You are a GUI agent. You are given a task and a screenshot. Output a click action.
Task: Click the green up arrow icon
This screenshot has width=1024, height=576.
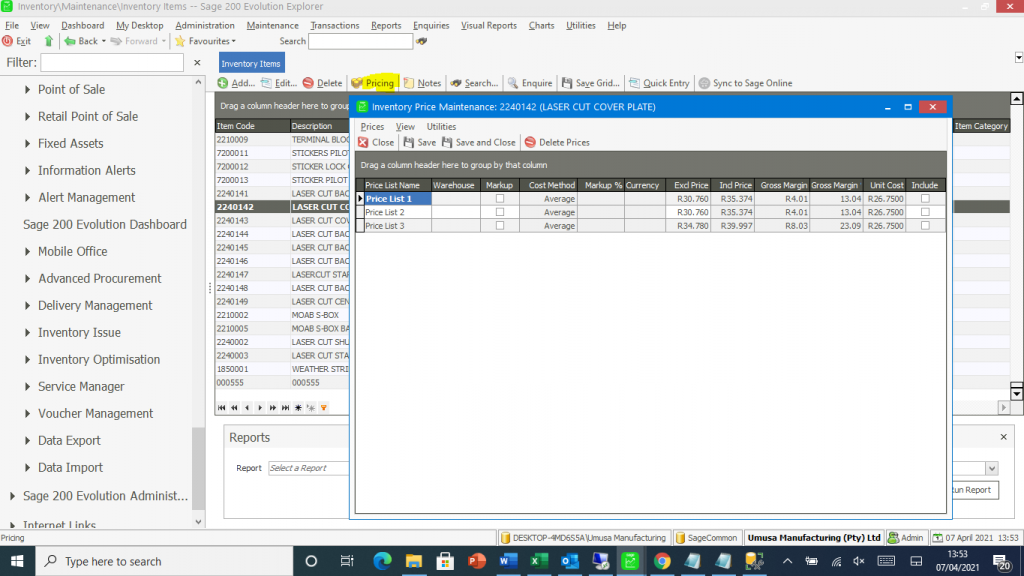coord(48,41)
